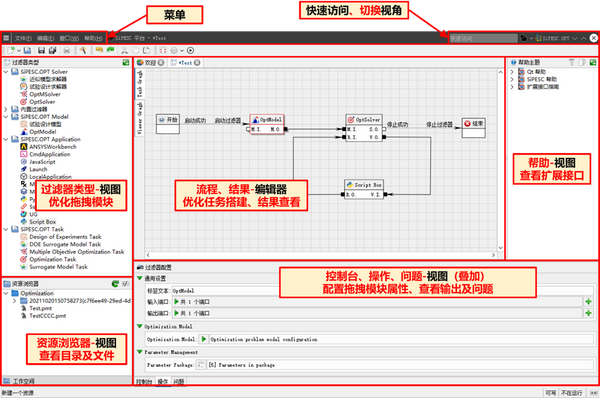The height and width of the screenshot is (398, 600).
Task: Open the Parameter Package button
Action: 201,365
